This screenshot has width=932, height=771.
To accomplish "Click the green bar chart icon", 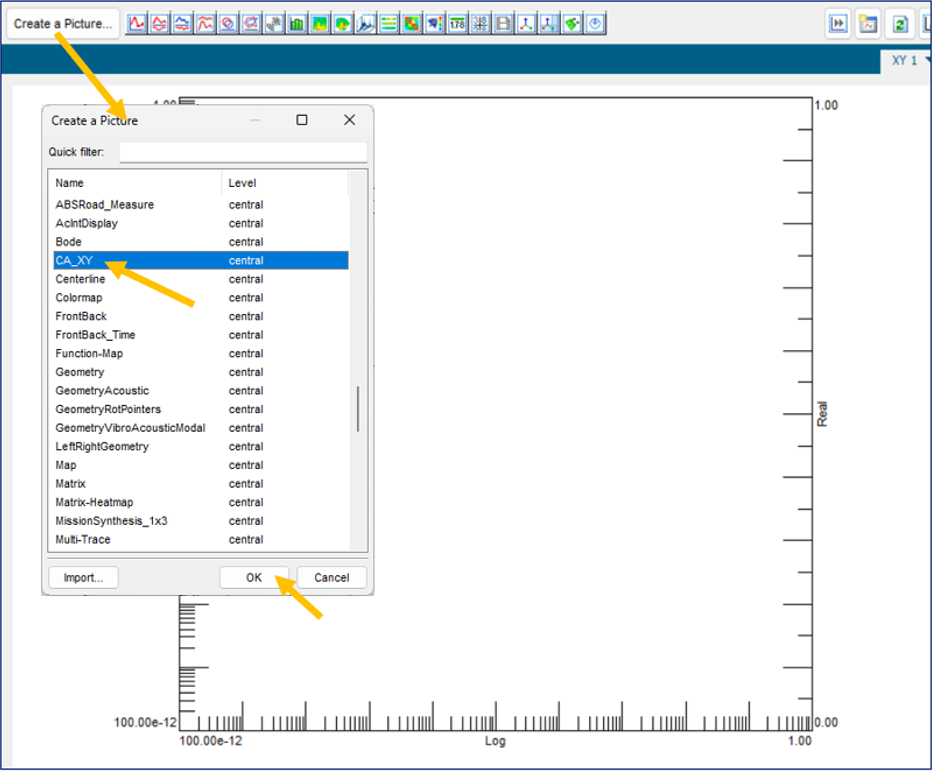I will click(x=297, y=24).
